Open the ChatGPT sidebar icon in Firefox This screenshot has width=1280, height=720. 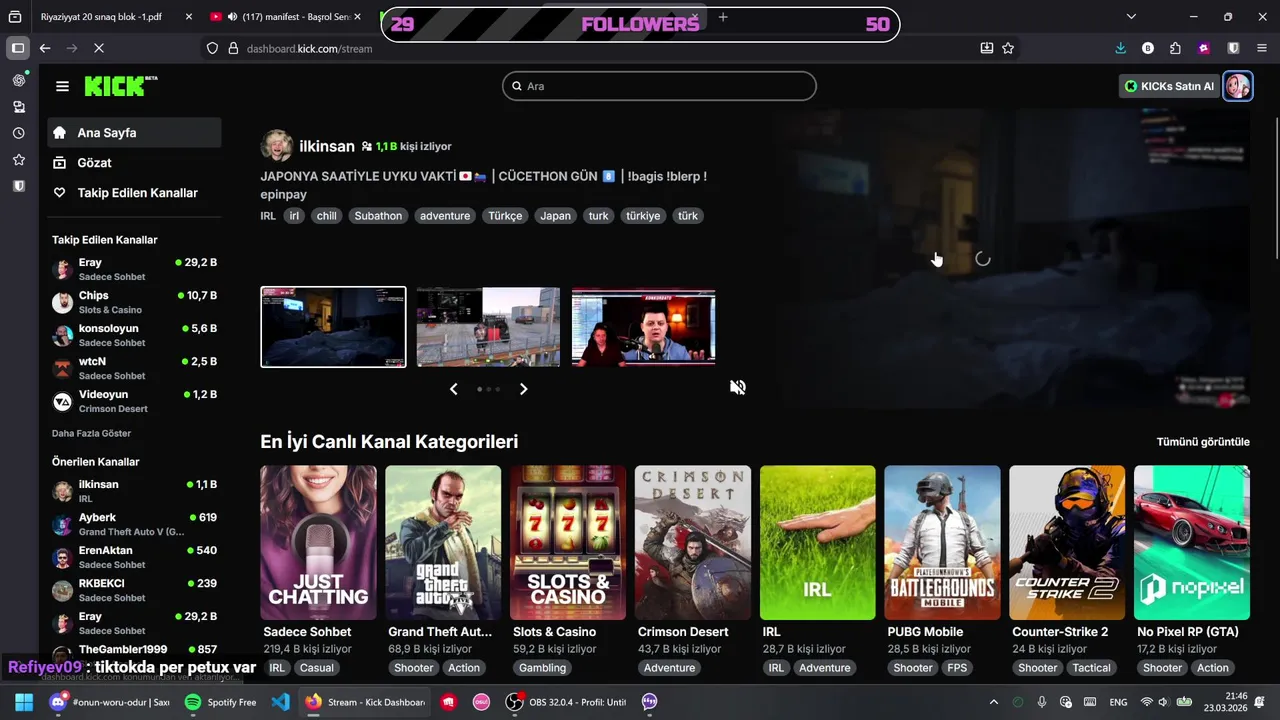[18, 80]
